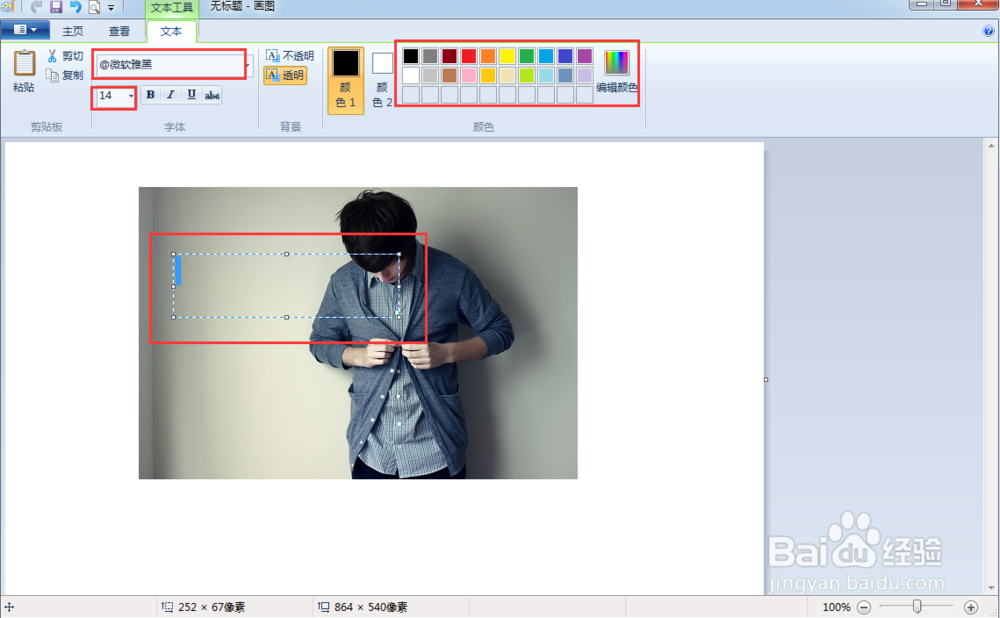Select 颜色 1 foreground color button
1000x618 pixels.
(x=346, y=80)
